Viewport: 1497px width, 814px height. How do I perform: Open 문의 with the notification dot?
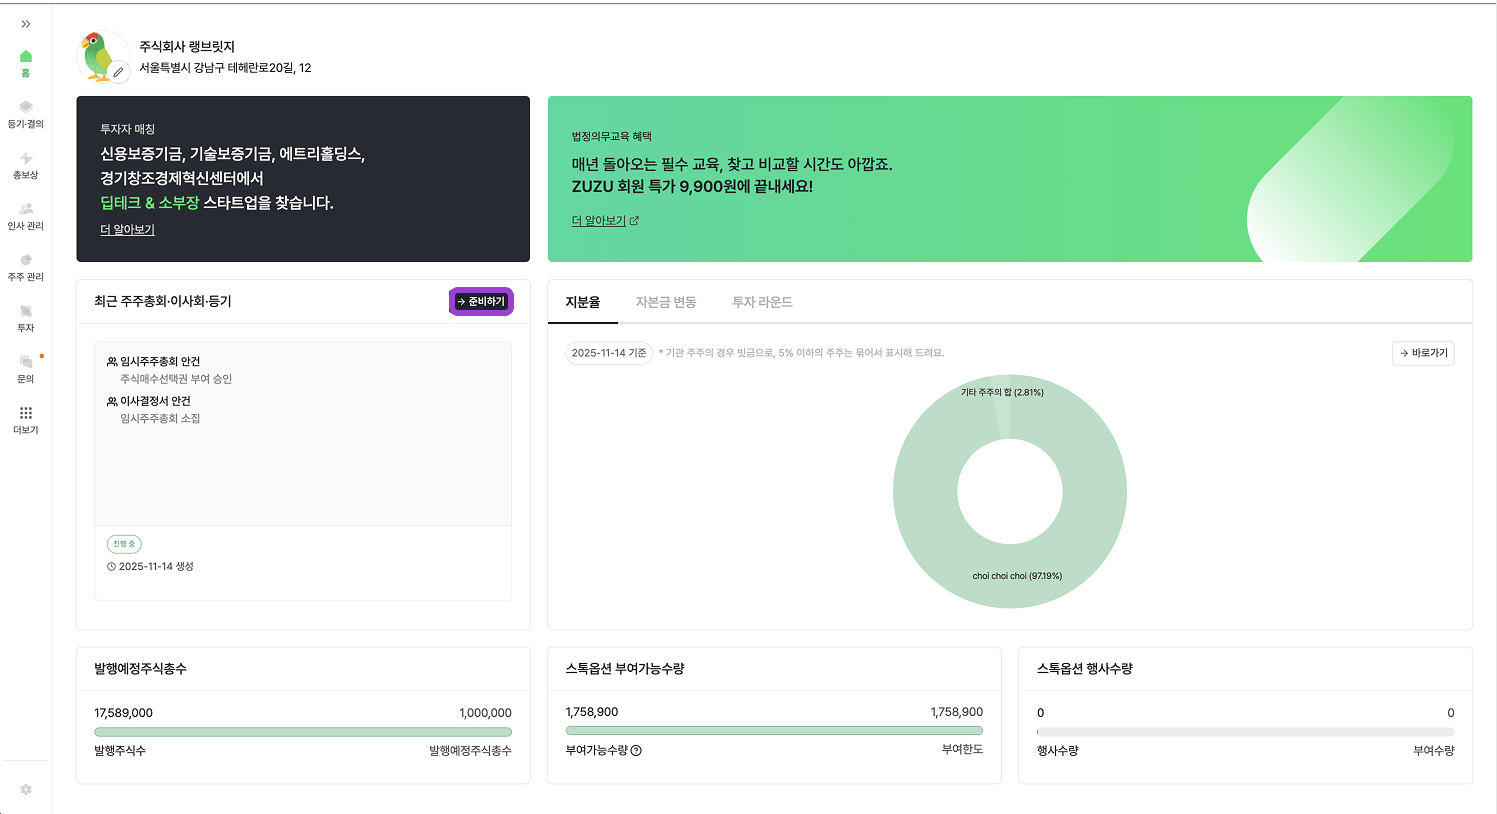point(25,368)
